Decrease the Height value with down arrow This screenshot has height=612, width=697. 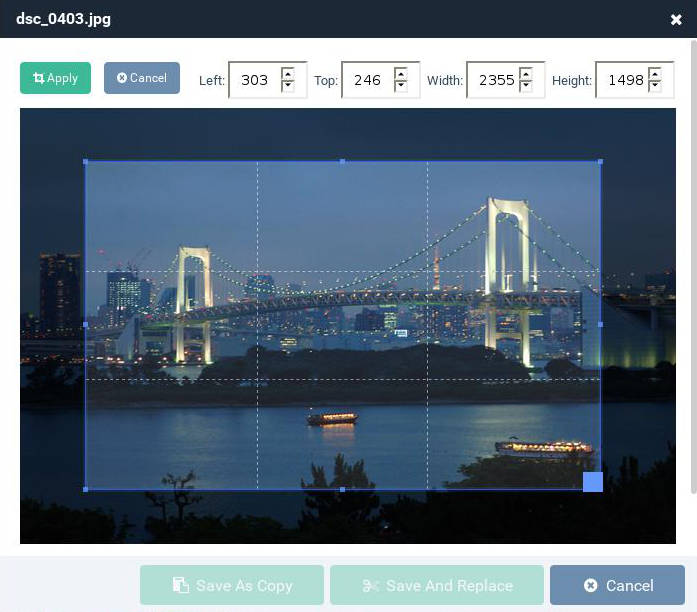(x=655, y=85)
